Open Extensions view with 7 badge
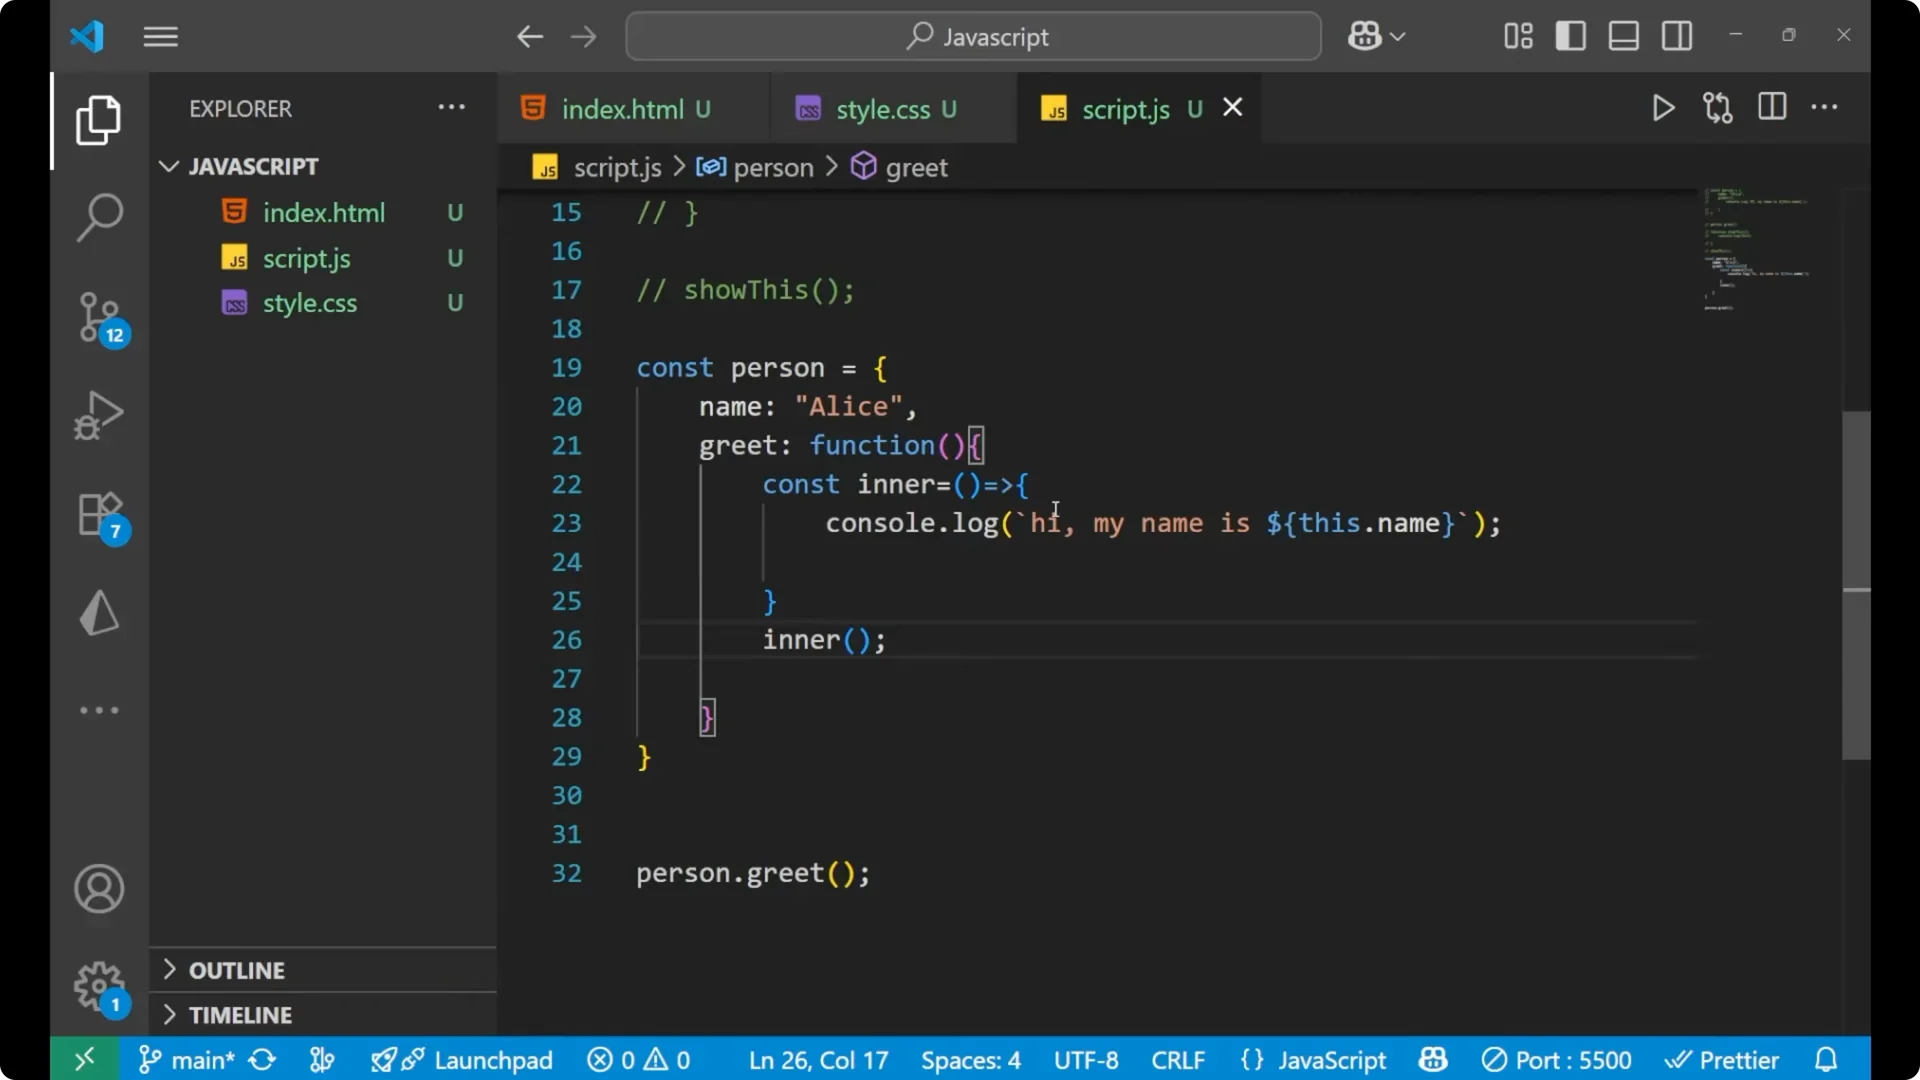Viewport: 1920px width, 1080px height. click(x=99, y=515)
